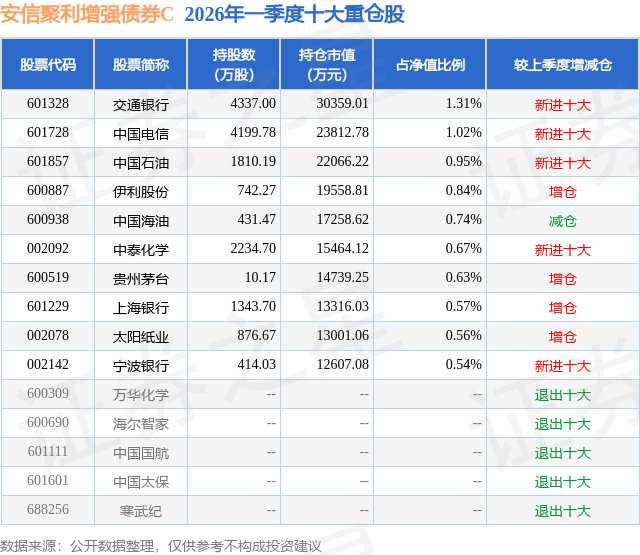Click stock name 交通银行
This screenshot has width=640, height=555.
coord(141,105)
